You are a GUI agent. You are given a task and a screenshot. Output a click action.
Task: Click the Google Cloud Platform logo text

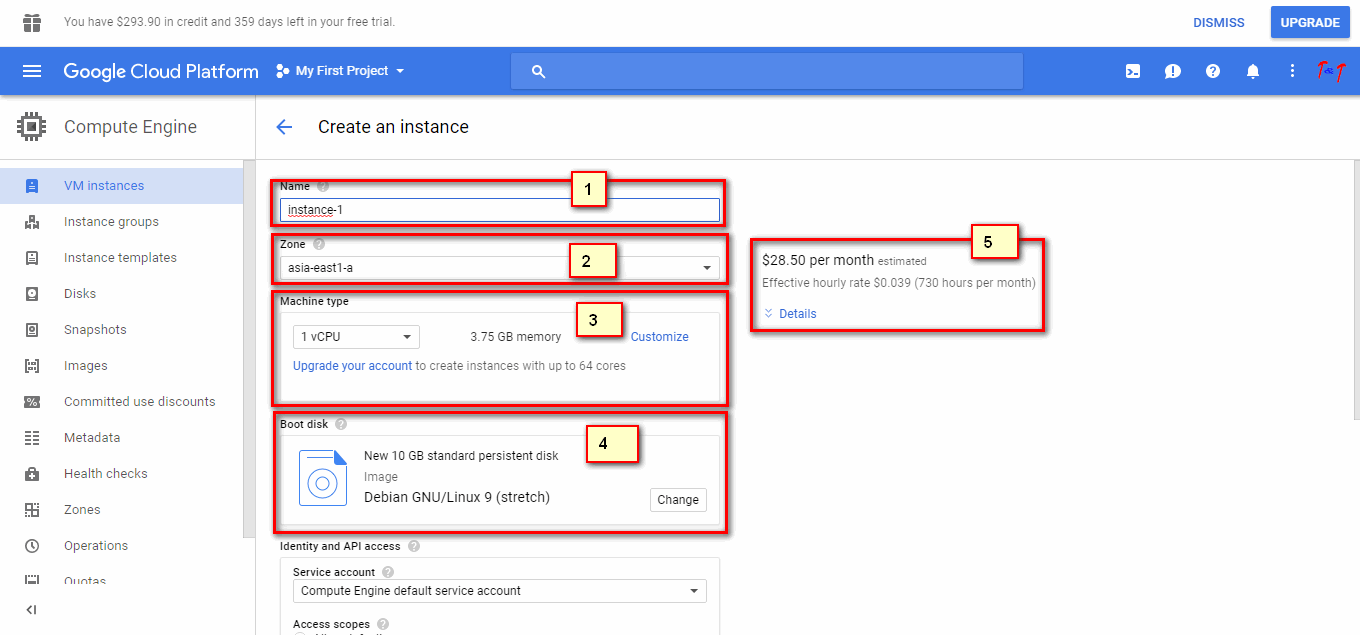tap(161, 71)
